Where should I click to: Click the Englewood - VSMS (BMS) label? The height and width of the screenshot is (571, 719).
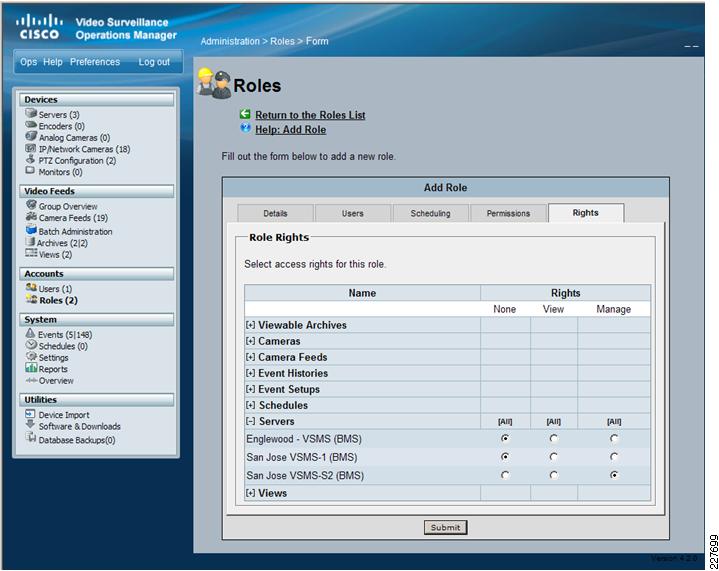point(304,439)
